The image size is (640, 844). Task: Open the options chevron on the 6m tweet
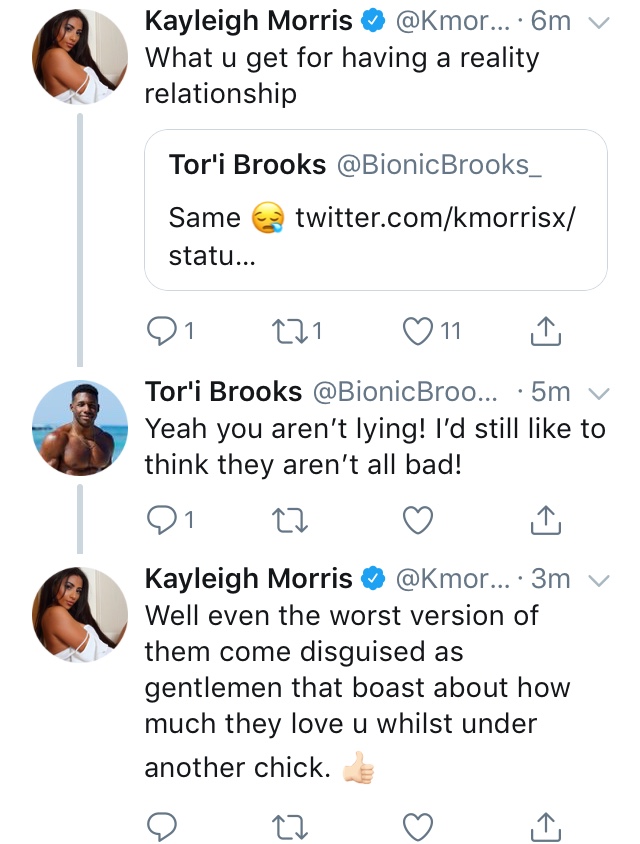point(599,23)
